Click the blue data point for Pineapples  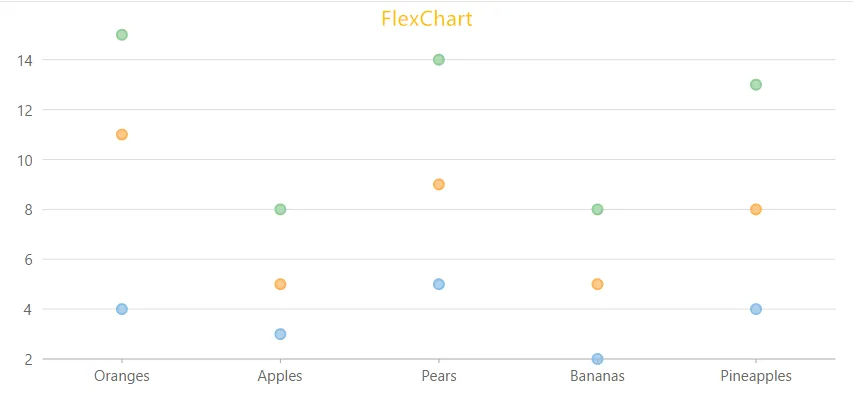coord(756,309)
